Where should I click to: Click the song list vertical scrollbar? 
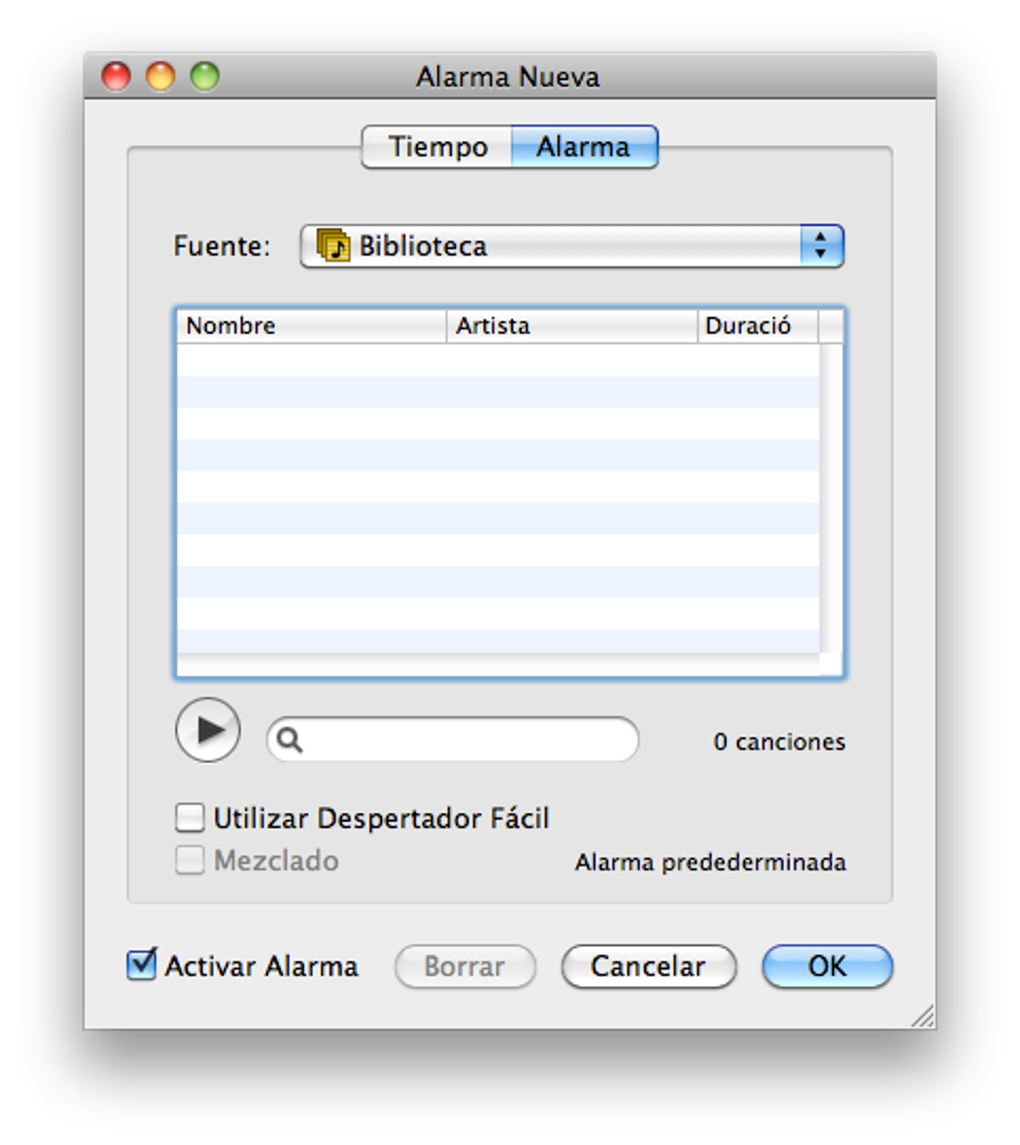point(831,498)
